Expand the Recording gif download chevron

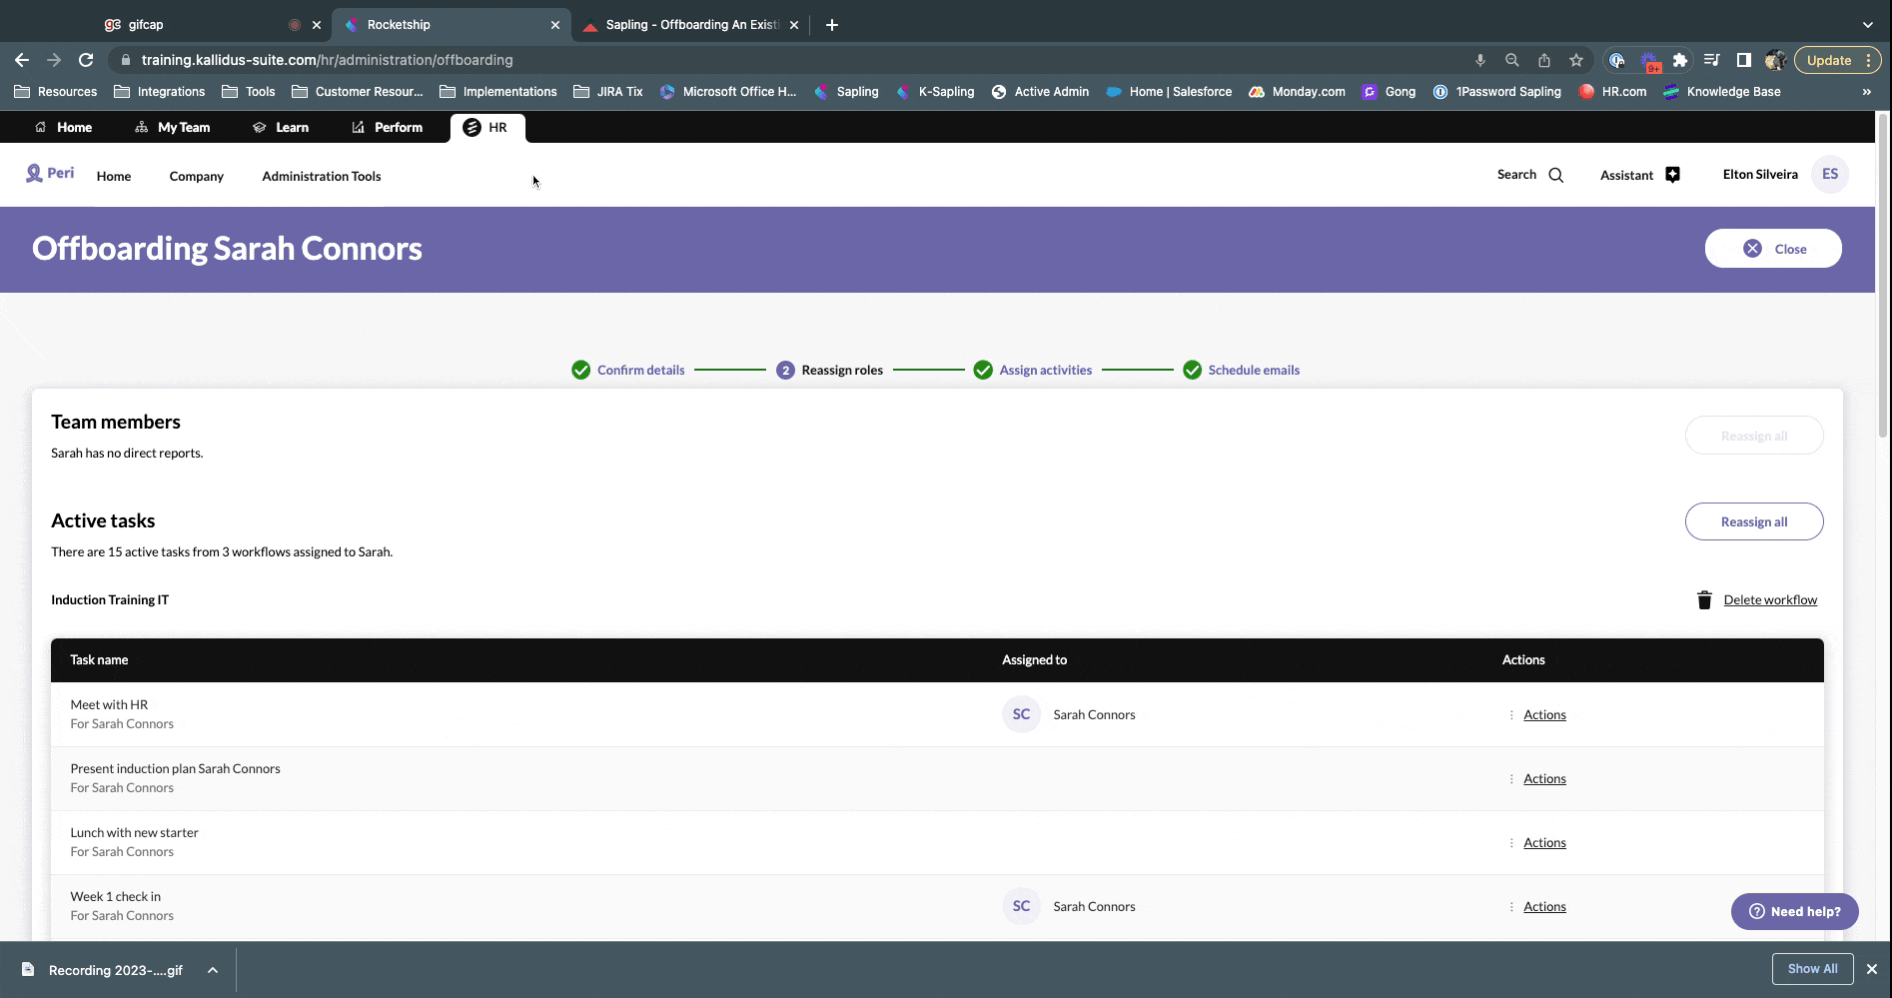[x=211, y=969]
